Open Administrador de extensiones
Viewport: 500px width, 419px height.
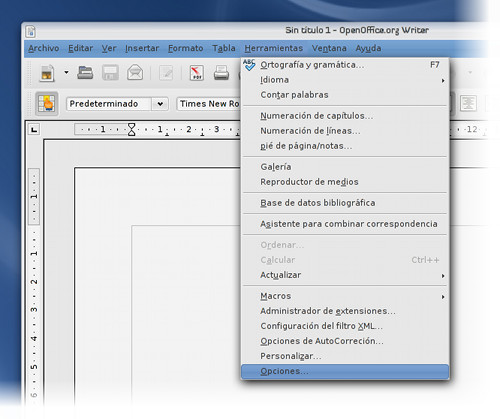point(345,311)
